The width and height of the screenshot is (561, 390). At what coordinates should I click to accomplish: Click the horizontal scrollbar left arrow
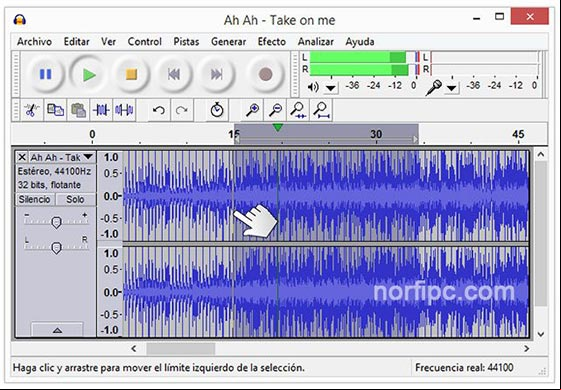pyautogui.click(x=134, y=348)
